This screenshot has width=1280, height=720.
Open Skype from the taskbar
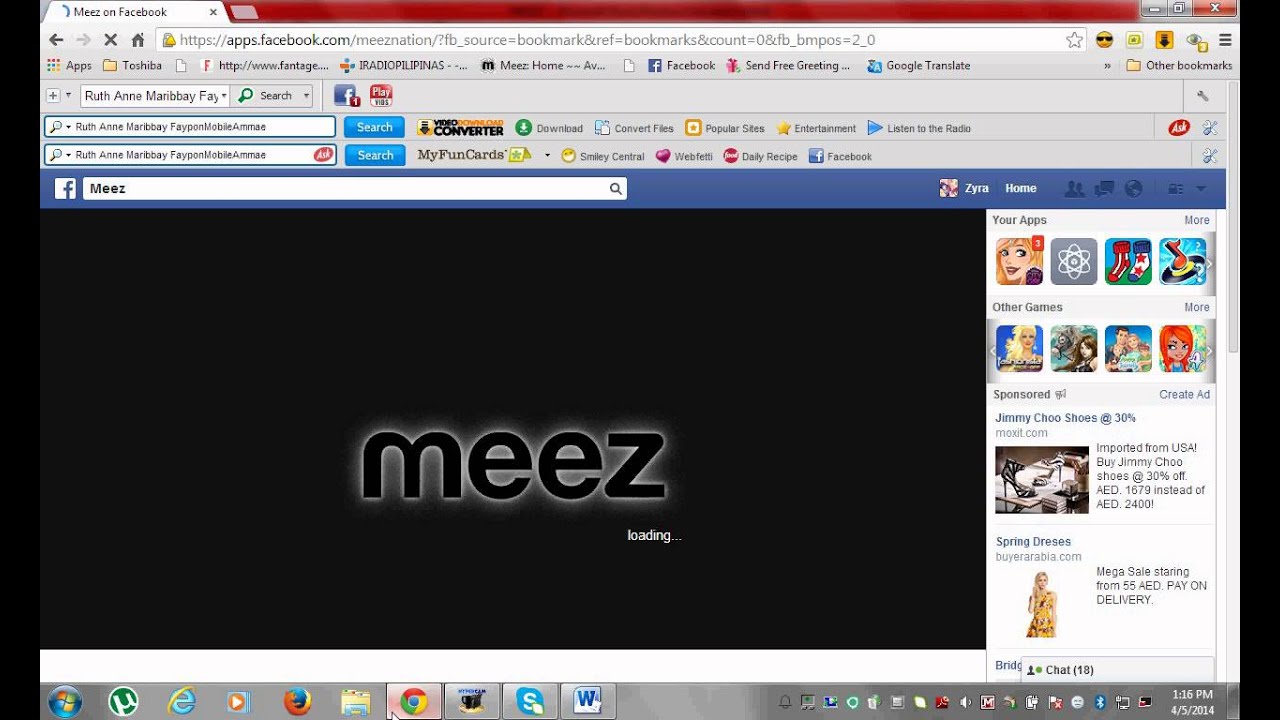pyautogui.click(x=529, y=701)
